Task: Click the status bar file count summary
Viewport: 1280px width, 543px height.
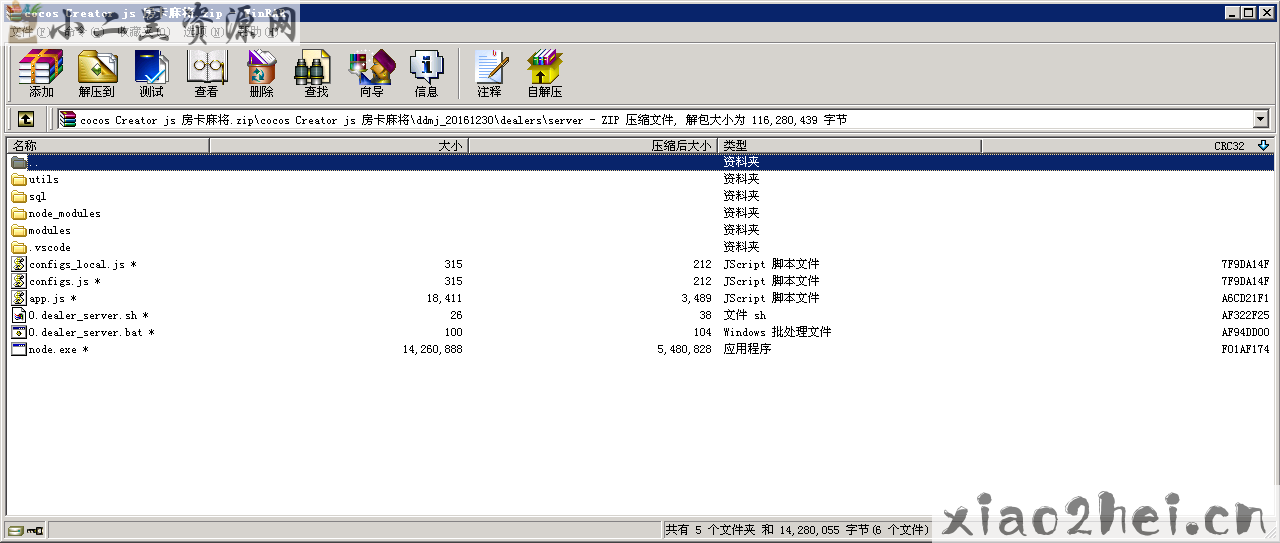Action: (797, 530)
